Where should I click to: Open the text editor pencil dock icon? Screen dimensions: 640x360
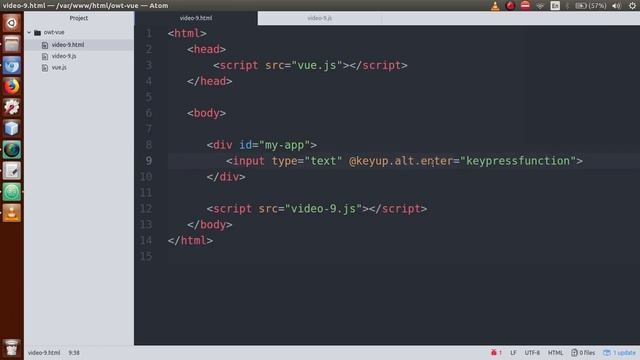coord(11,171)
